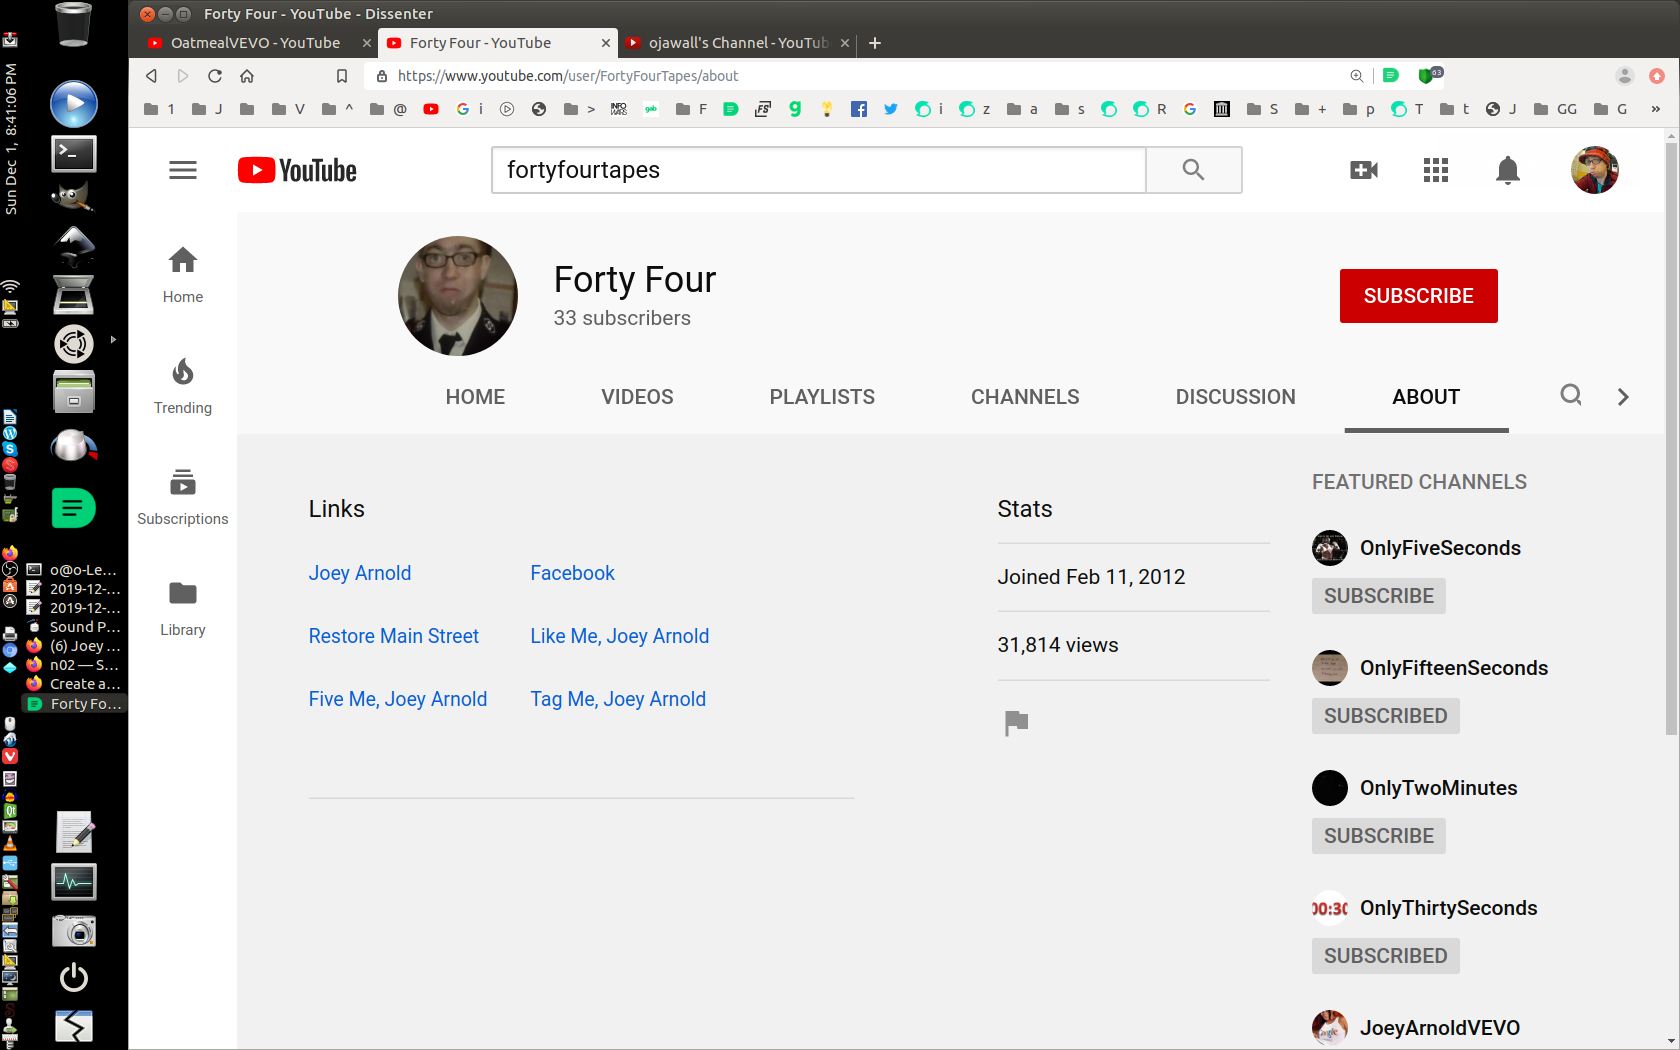Open the Joey Arnold link

[360, 573]
